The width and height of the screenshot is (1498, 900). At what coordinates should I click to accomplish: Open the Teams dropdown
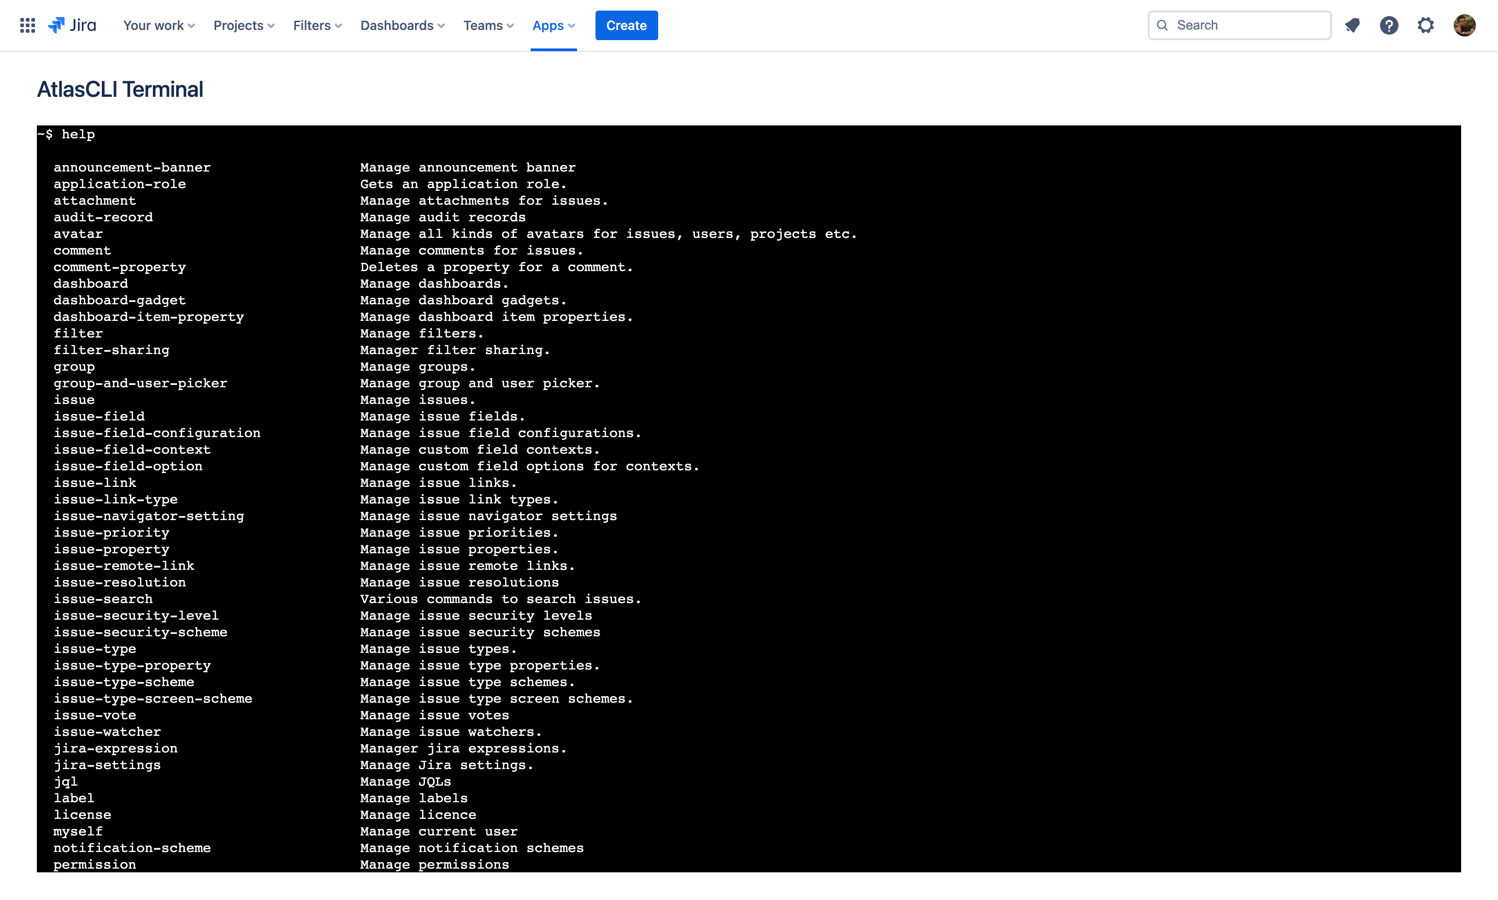click(488, 25)
